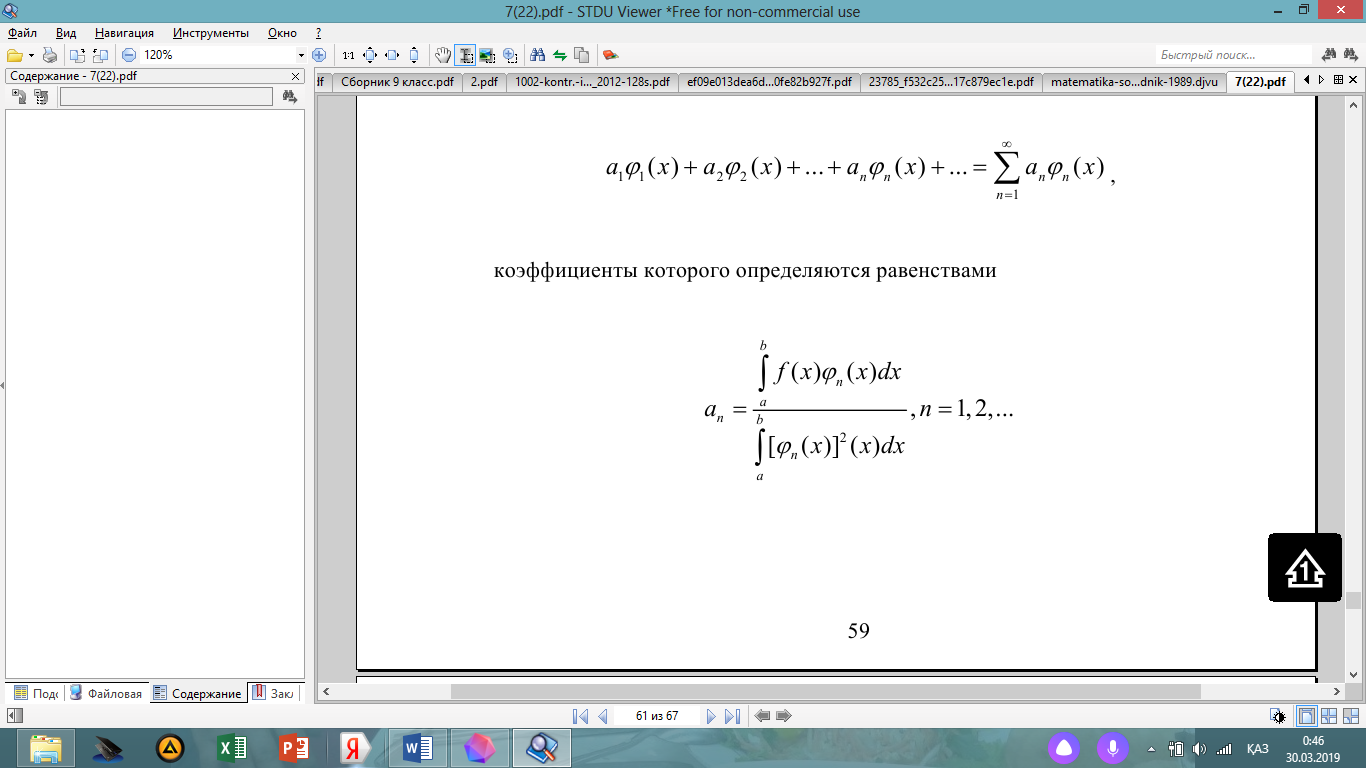The width and height of the screenshot is (1366, 768).
Task: Expand the 120% zoom dropdown
Action: 301,55
